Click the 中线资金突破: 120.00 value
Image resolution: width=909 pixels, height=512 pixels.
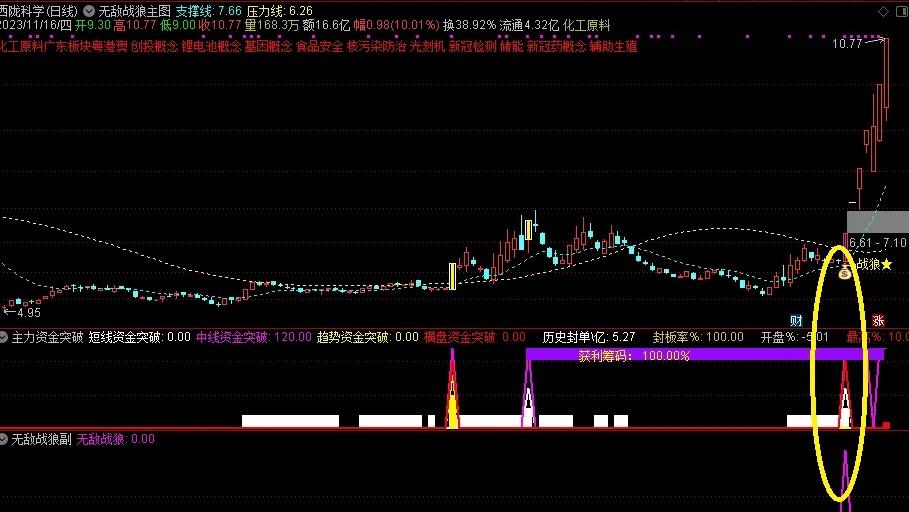coord(254,337)
